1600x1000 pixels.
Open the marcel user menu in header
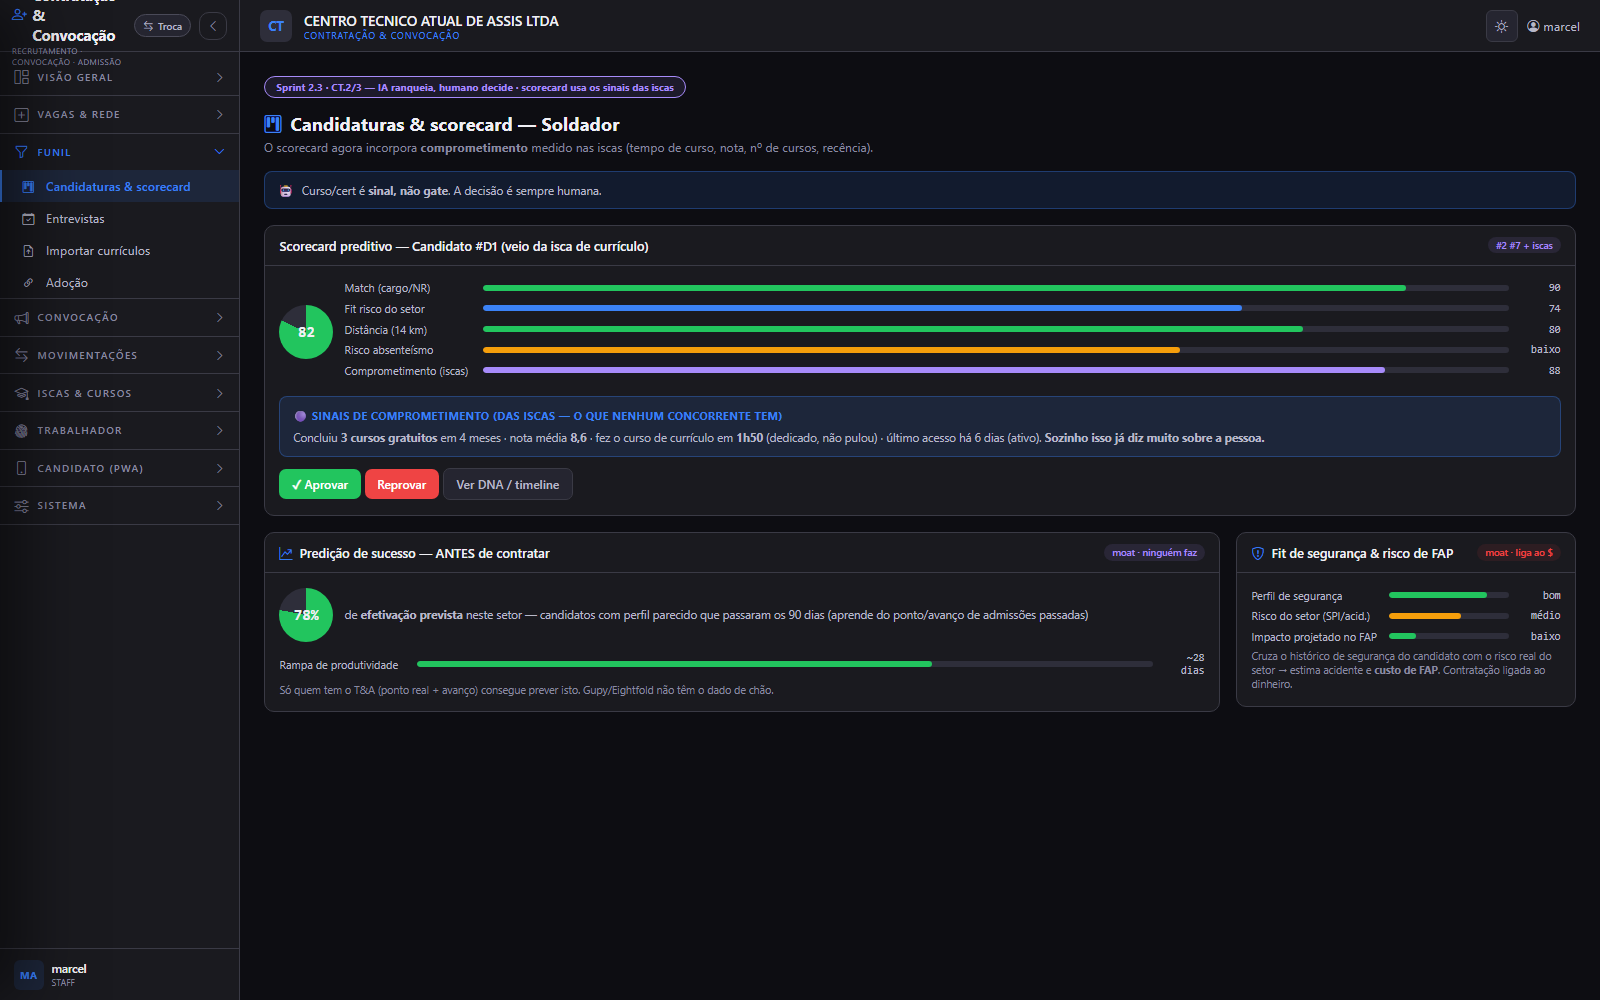pos(1553,27)
